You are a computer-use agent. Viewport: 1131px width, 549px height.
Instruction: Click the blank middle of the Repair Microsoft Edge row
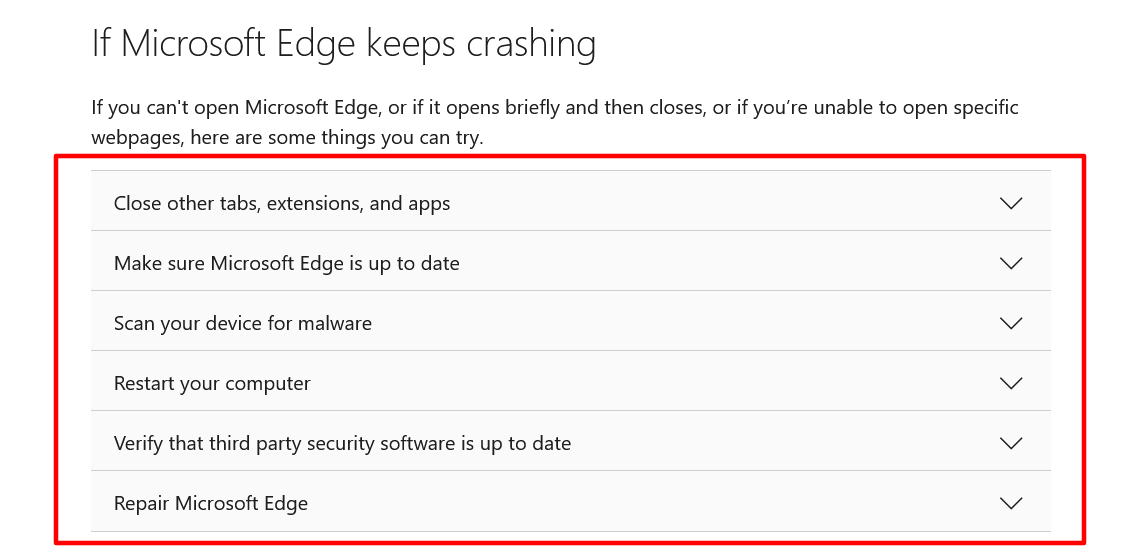pyautogui.click(x=650, y=503)
